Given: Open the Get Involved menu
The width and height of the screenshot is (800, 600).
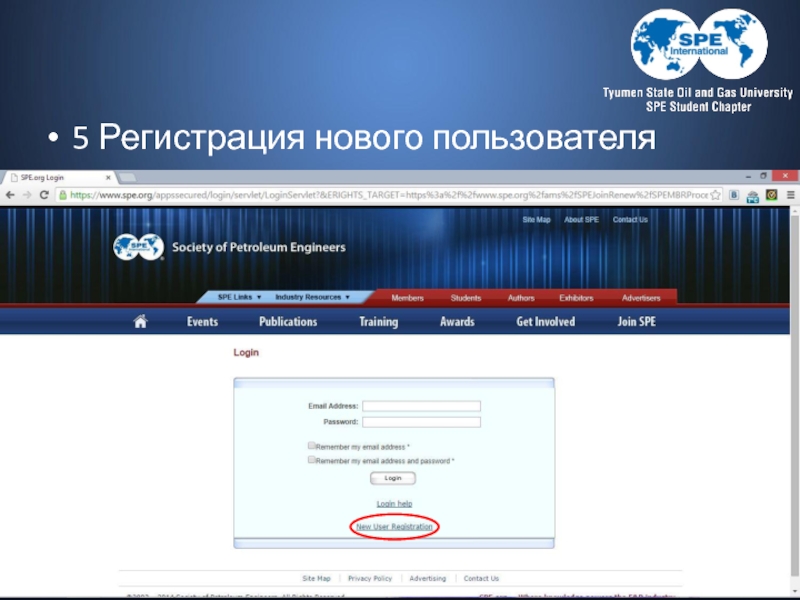Looking at the screenshot, I should pyautogui.click(x=545, y=321).
